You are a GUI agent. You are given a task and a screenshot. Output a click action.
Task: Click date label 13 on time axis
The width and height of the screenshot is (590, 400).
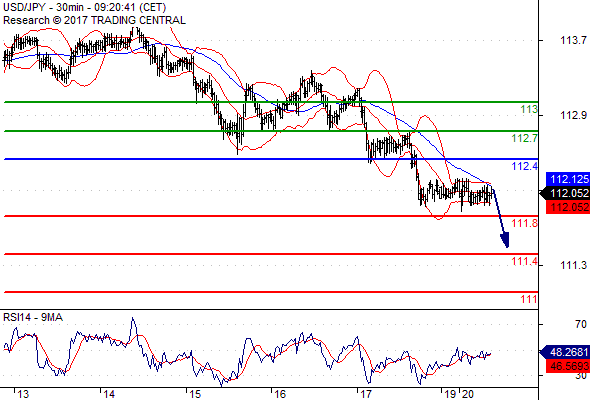[x=23, y=394]
